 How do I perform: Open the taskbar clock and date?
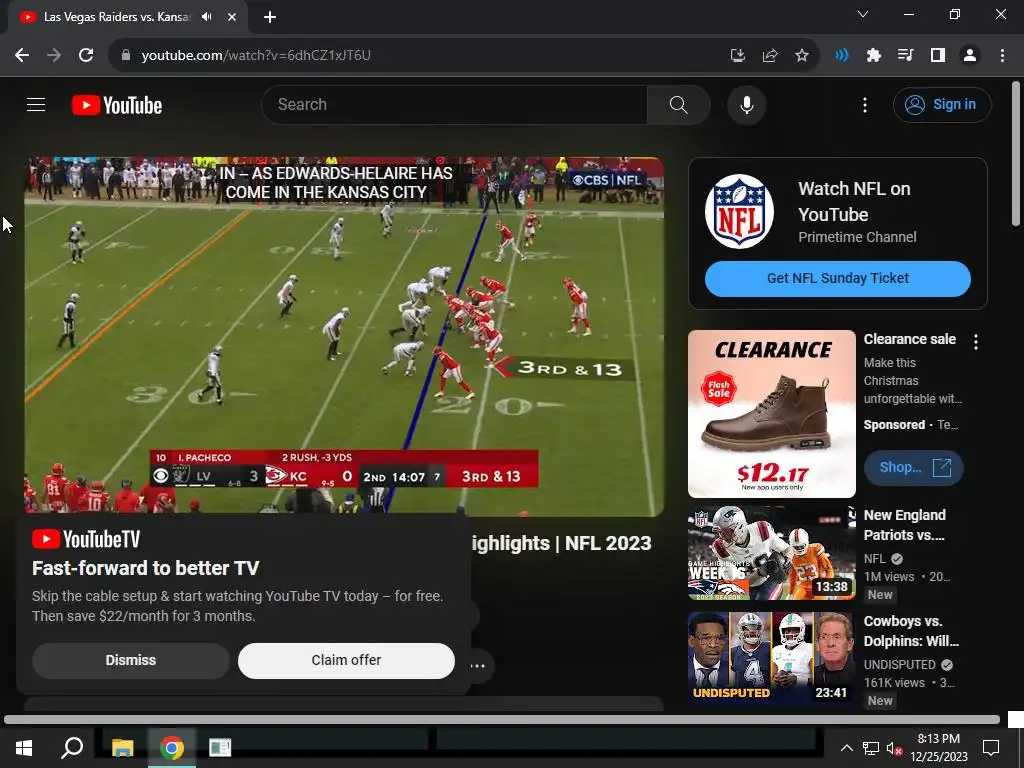[938, 748]
